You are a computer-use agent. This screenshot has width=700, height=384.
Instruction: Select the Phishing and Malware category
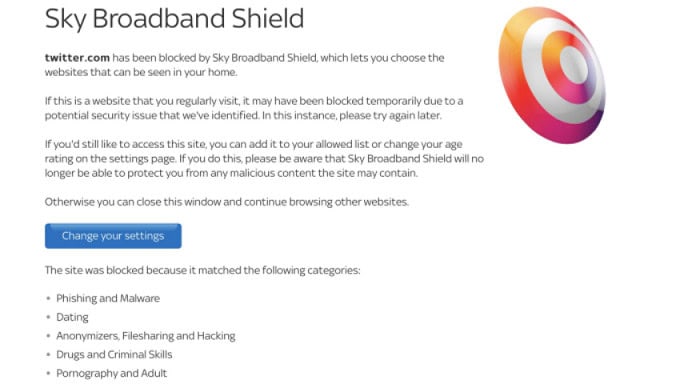pos(108,298)
